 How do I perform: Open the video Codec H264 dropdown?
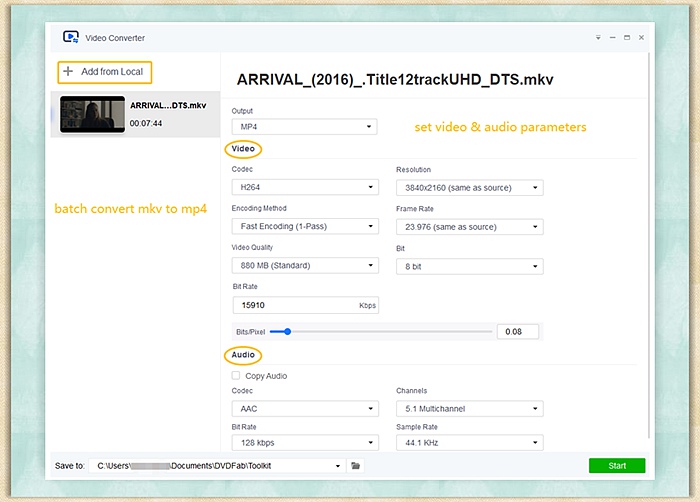[305, 187]
